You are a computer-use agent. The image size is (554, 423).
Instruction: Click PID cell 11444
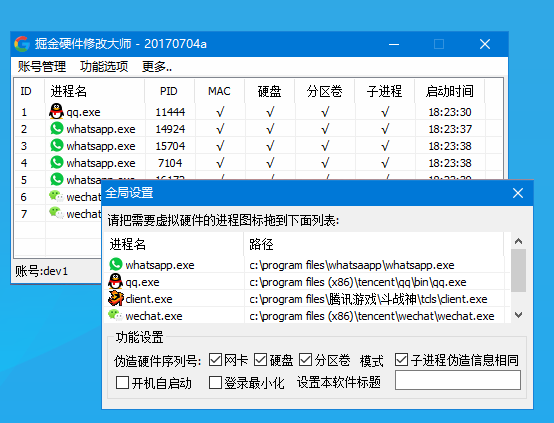point(170,112)
